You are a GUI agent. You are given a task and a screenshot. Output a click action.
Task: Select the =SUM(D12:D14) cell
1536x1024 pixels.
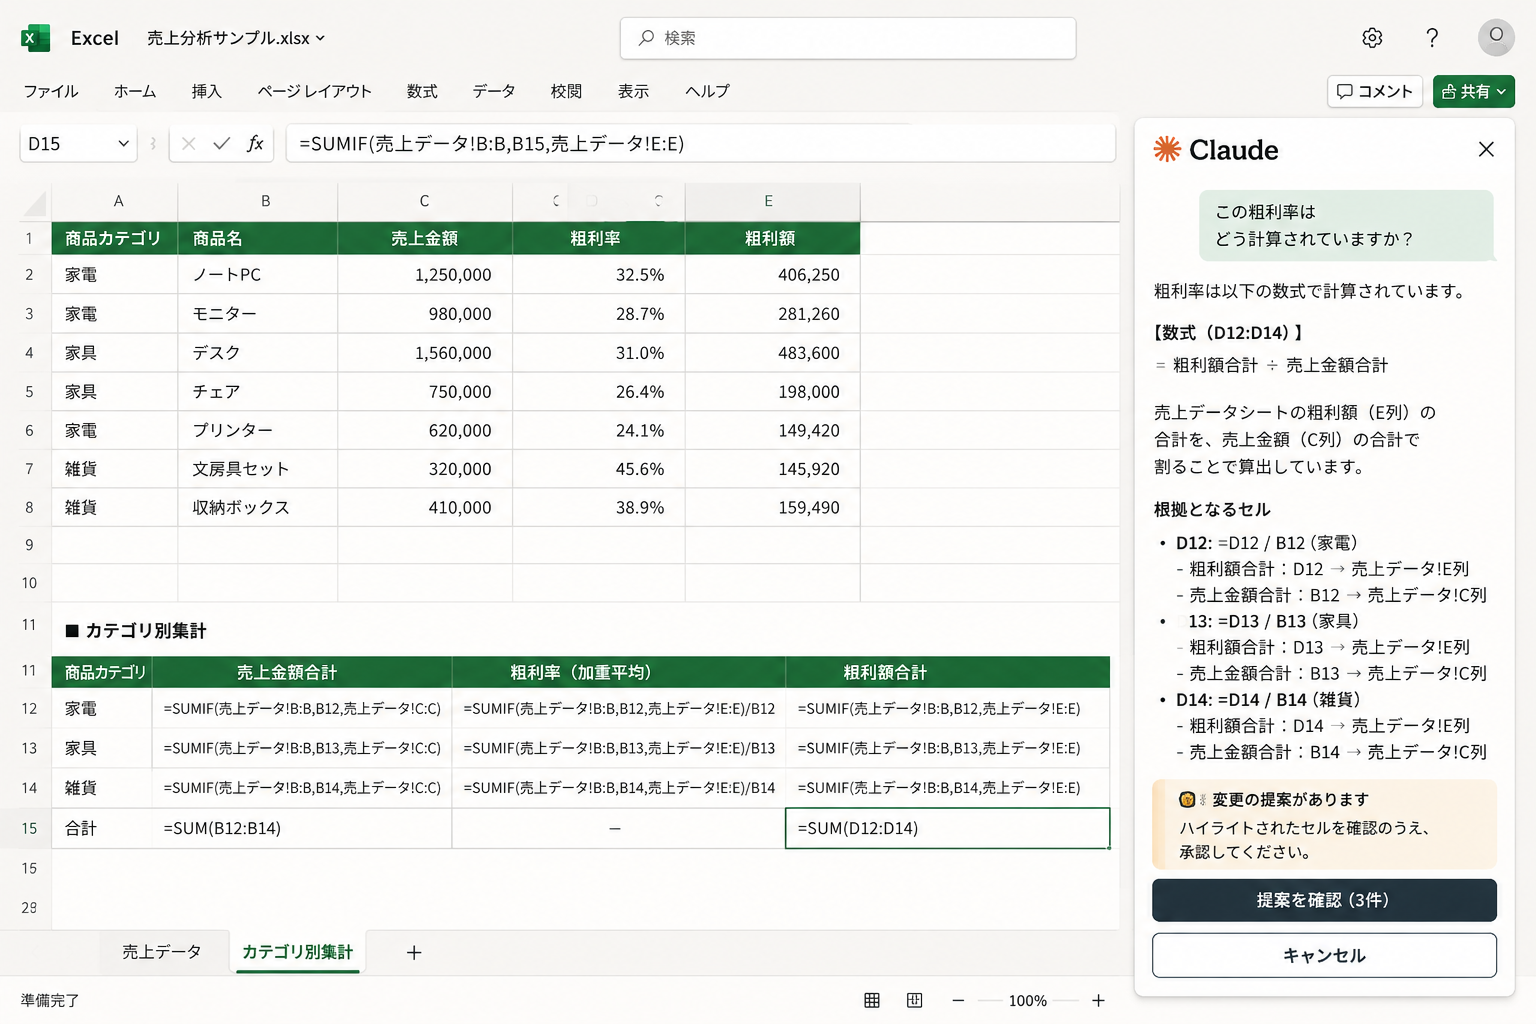948,828
